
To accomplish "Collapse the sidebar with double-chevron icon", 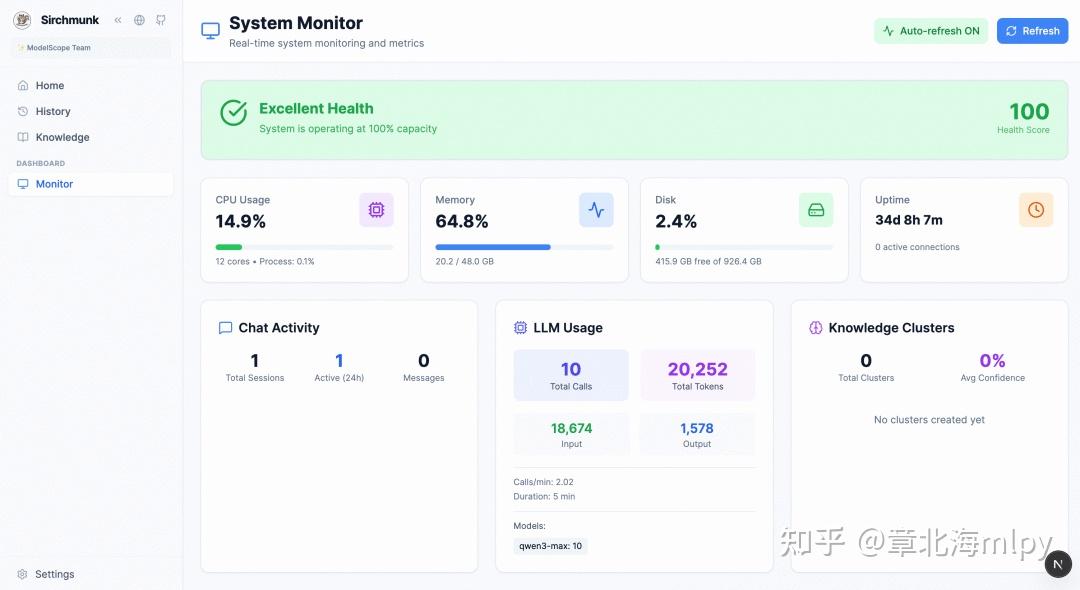I will [x=118, y=20].
